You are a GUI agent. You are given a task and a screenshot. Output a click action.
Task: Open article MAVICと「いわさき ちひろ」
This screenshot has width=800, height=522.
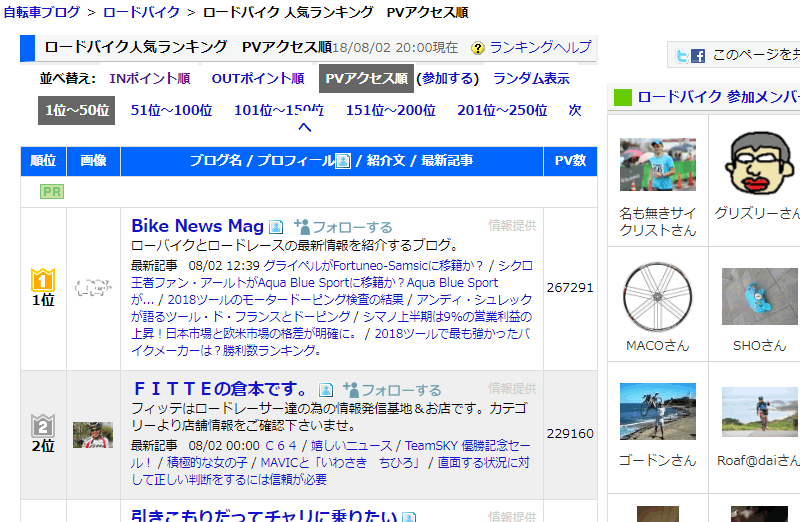(x=341, y=463)
